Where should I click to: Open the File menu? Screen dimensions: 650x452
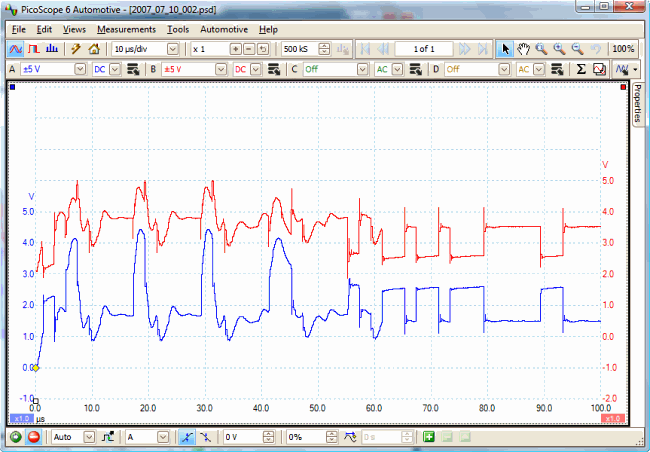click(19, 29)
